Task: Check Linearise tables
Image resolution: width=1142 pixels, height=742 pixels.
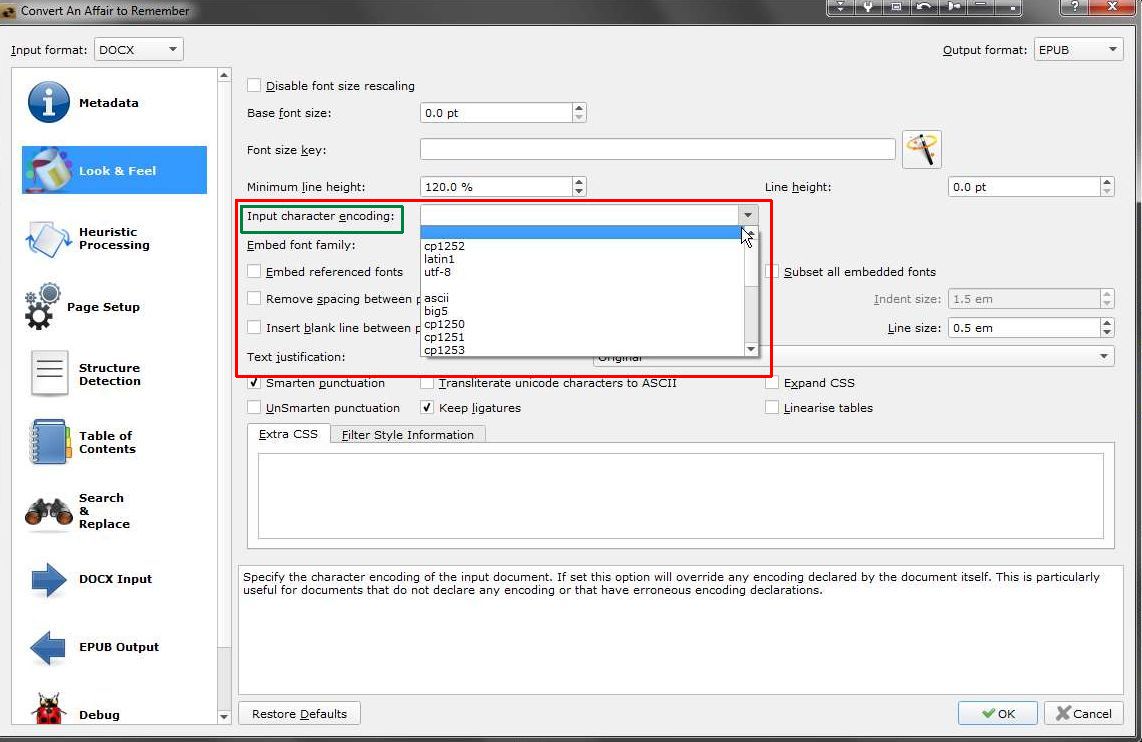Action: [x=772, y=408]
